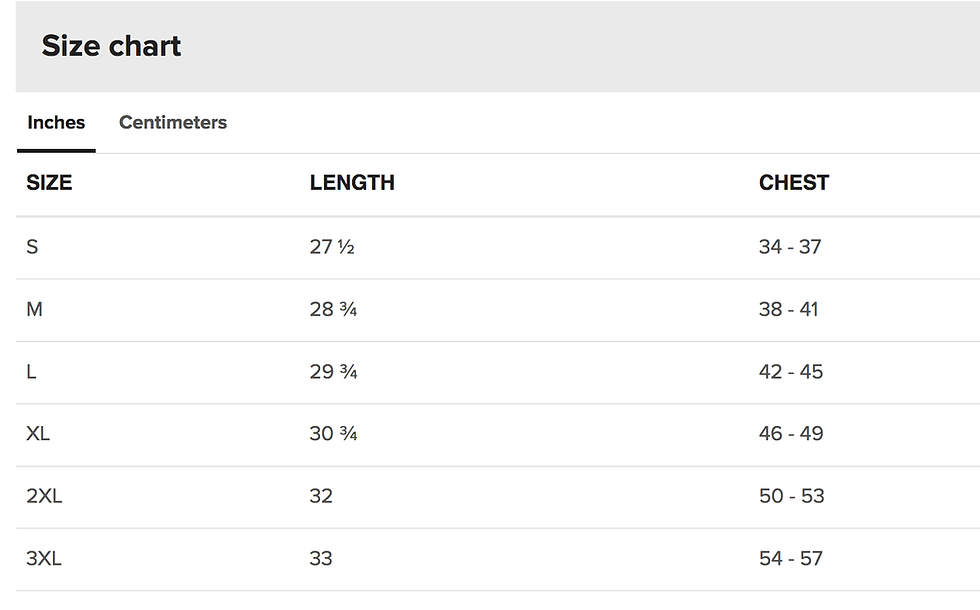Click the 54 - 57 chest value
This screenshot has width=980, height=610.
coord(791,558)
